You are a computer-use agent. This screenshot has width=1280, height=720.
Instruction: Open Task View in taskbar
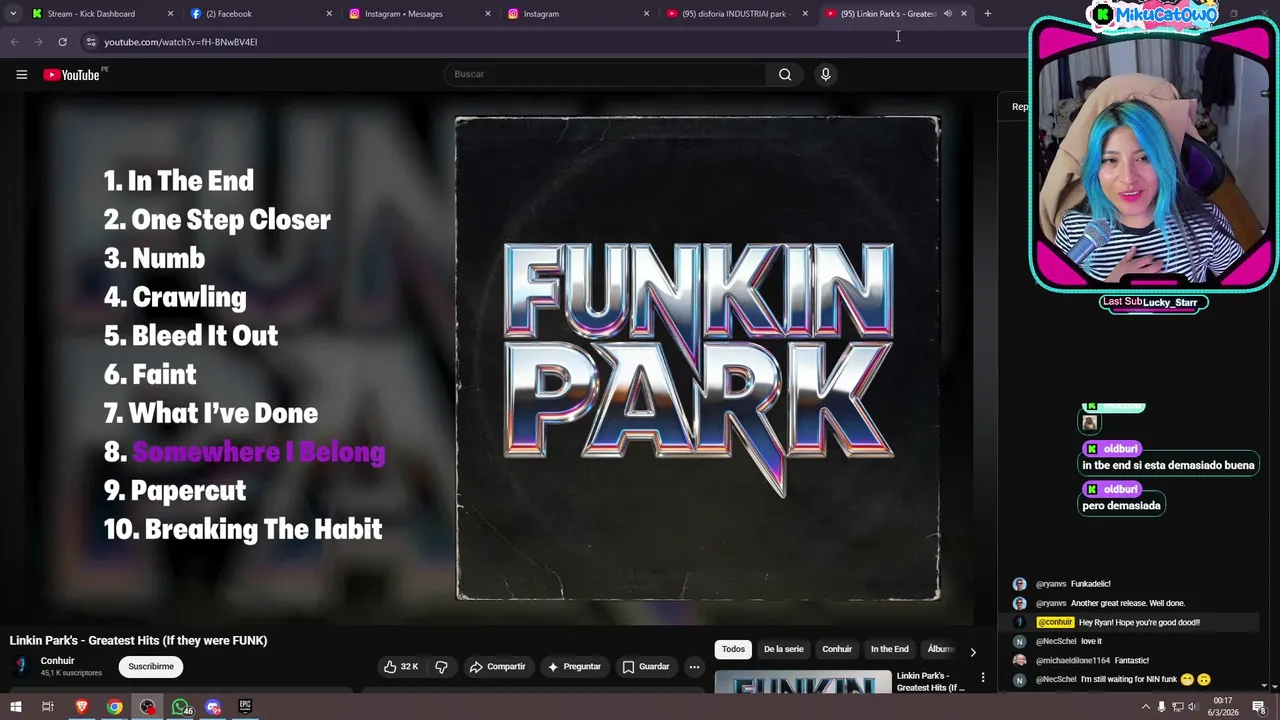(x=47, y=707)
